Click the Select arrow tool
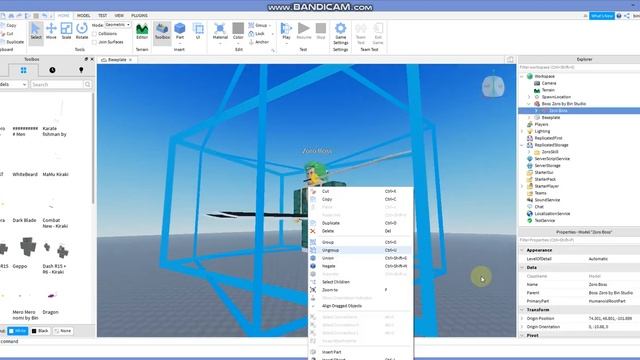Viewport: 640px width, 360px height. click(x=36, y=31)
